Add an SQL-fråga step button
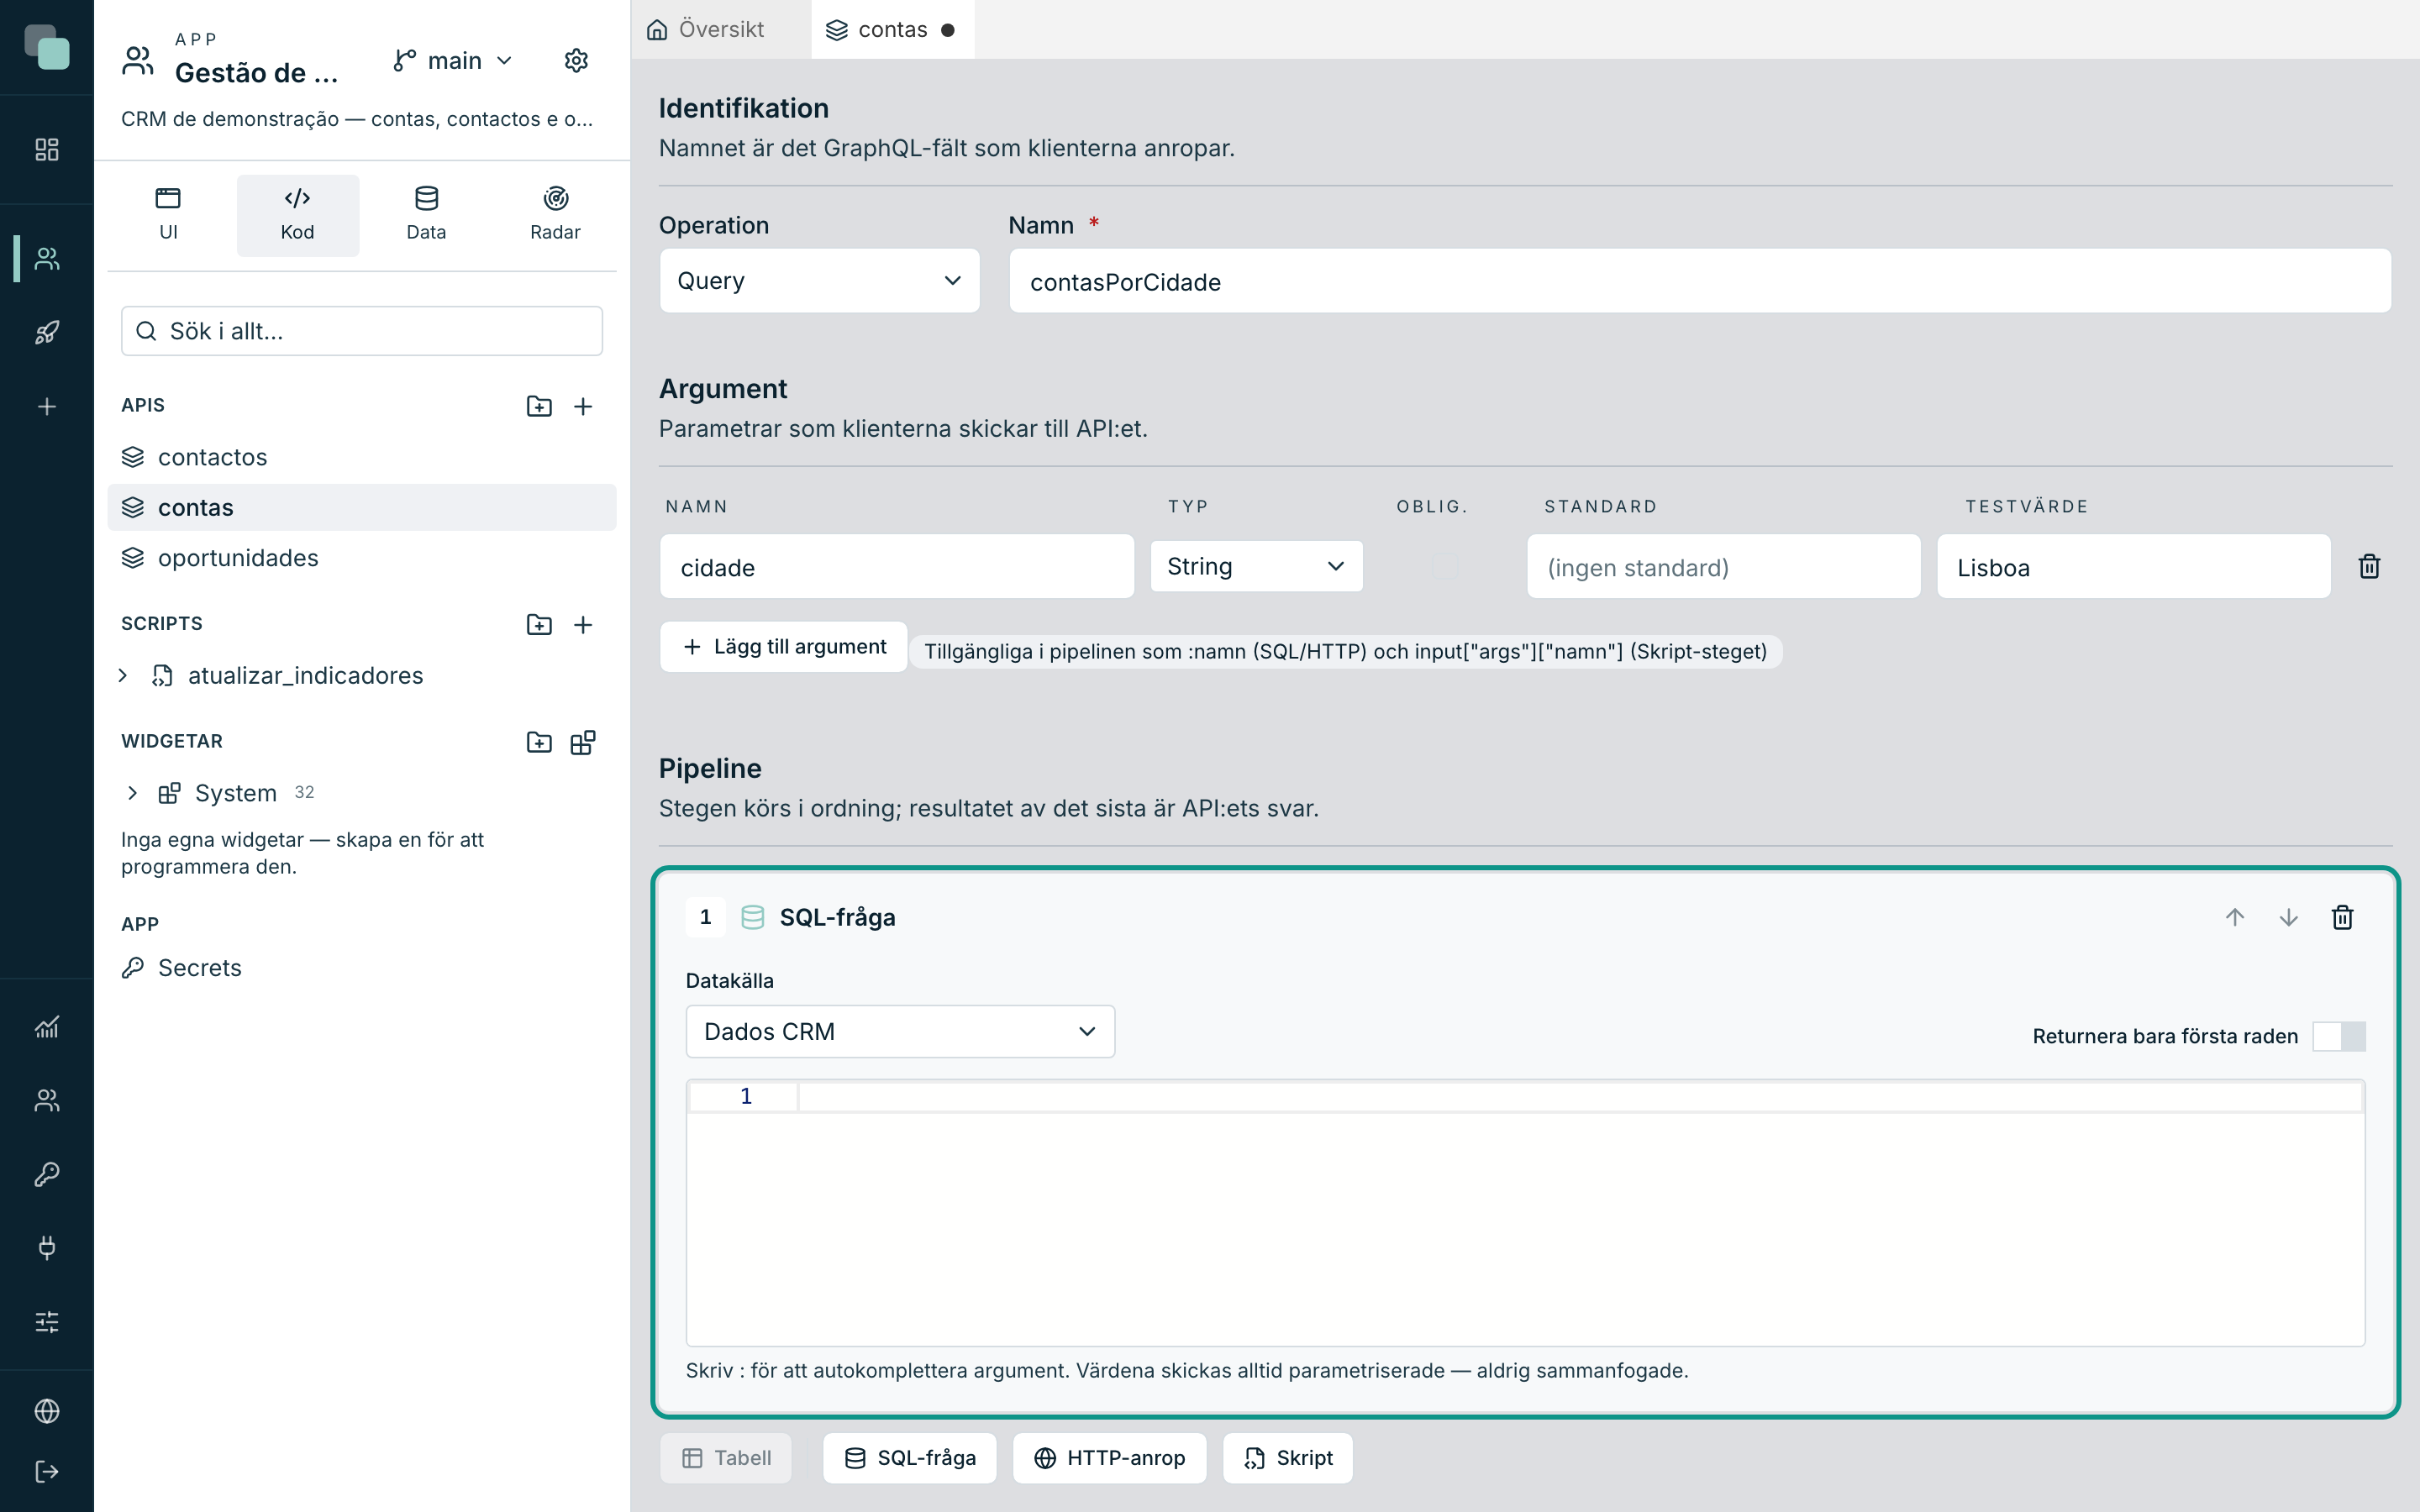This screenshot has height=1512, width=2420. (x=910, y=1458)
